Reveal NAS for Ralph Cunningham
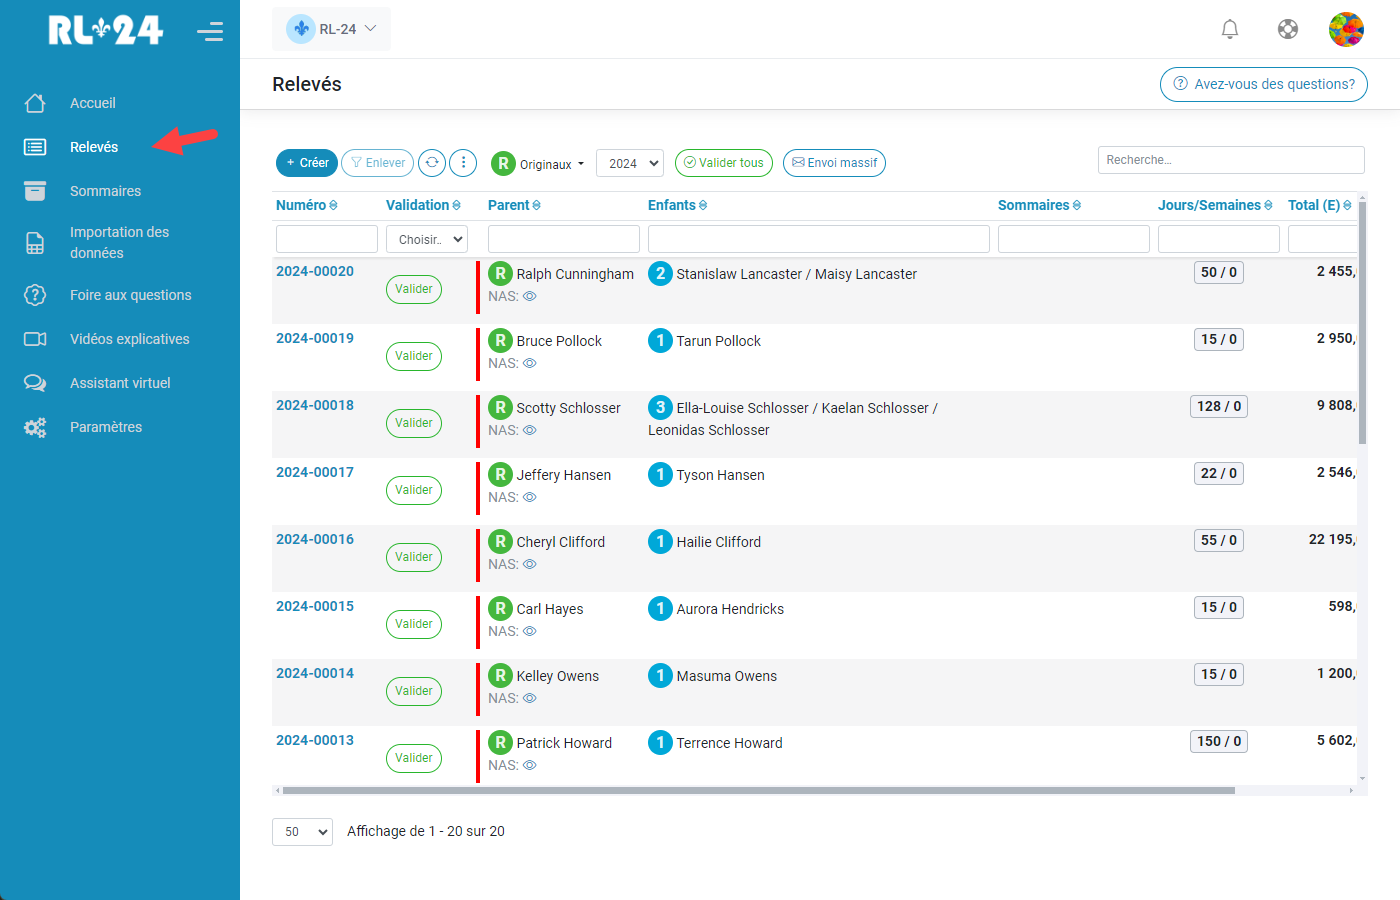The image size is (1400, 900). [530, 296]
